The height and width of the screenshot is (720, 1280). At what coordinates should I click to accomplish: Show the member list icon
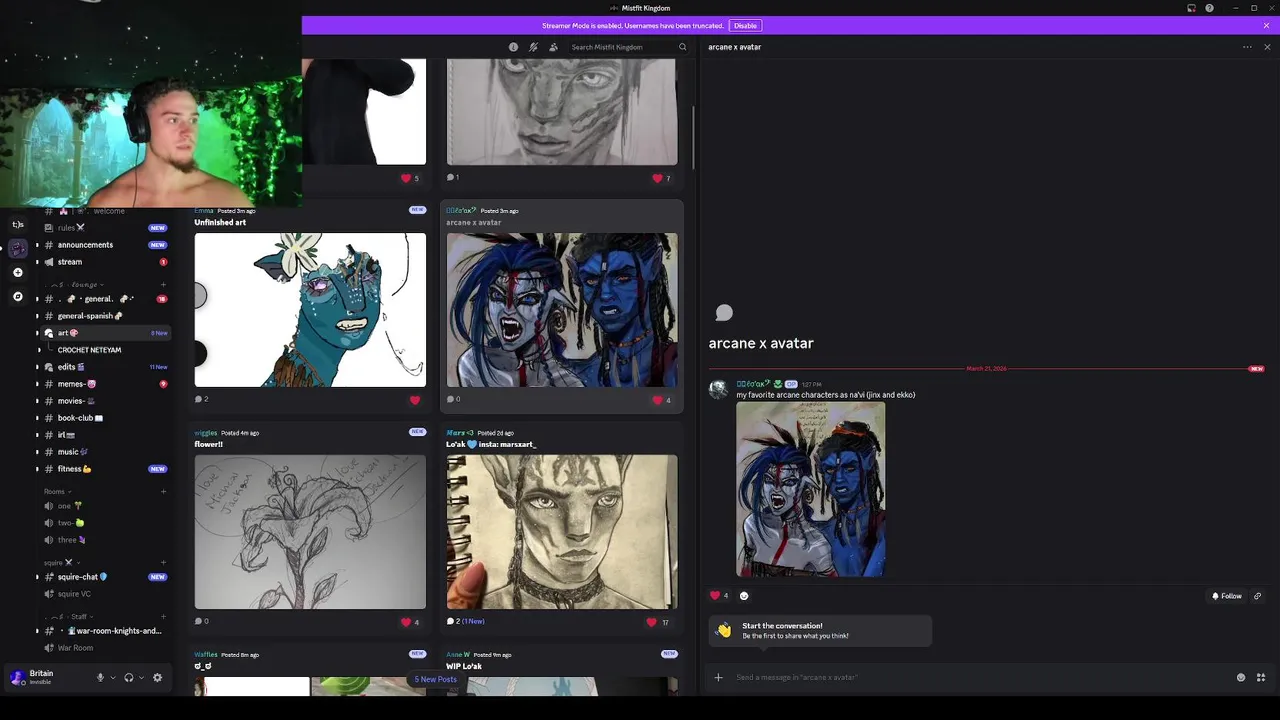(553, 47)
